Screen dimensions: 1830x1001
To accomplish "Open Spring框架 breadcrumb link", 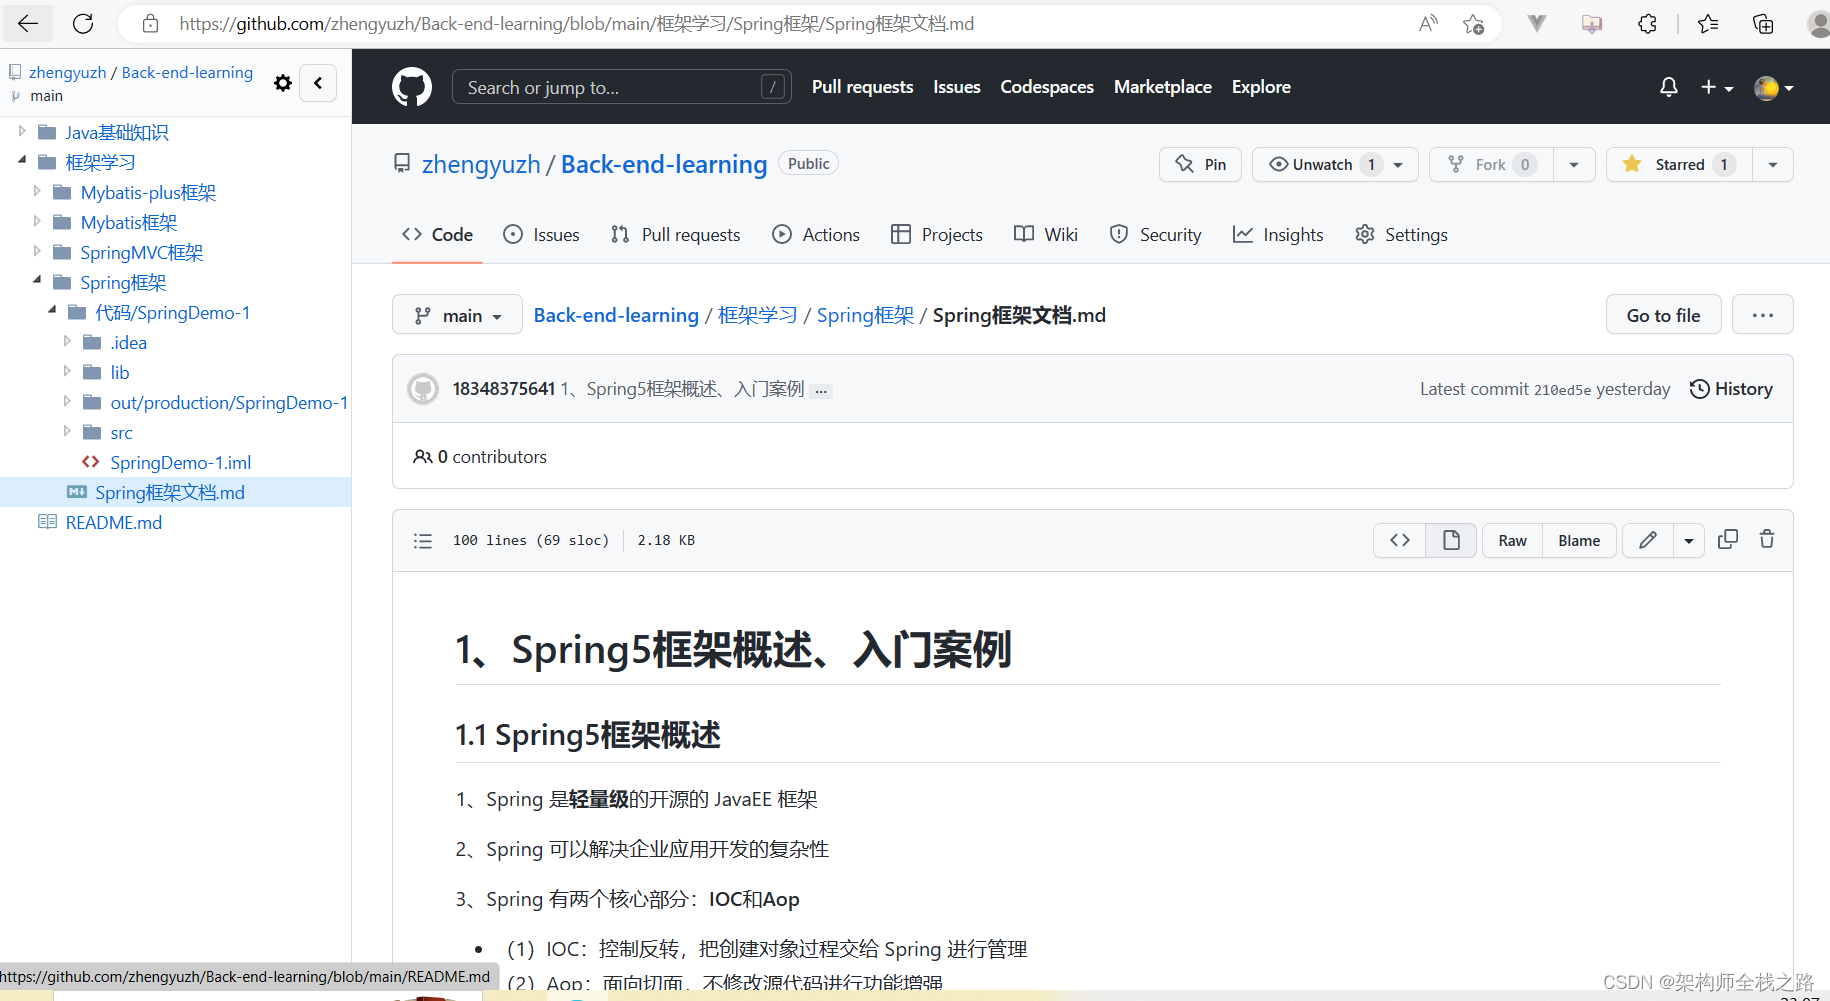I will click(x=865, y=315).
